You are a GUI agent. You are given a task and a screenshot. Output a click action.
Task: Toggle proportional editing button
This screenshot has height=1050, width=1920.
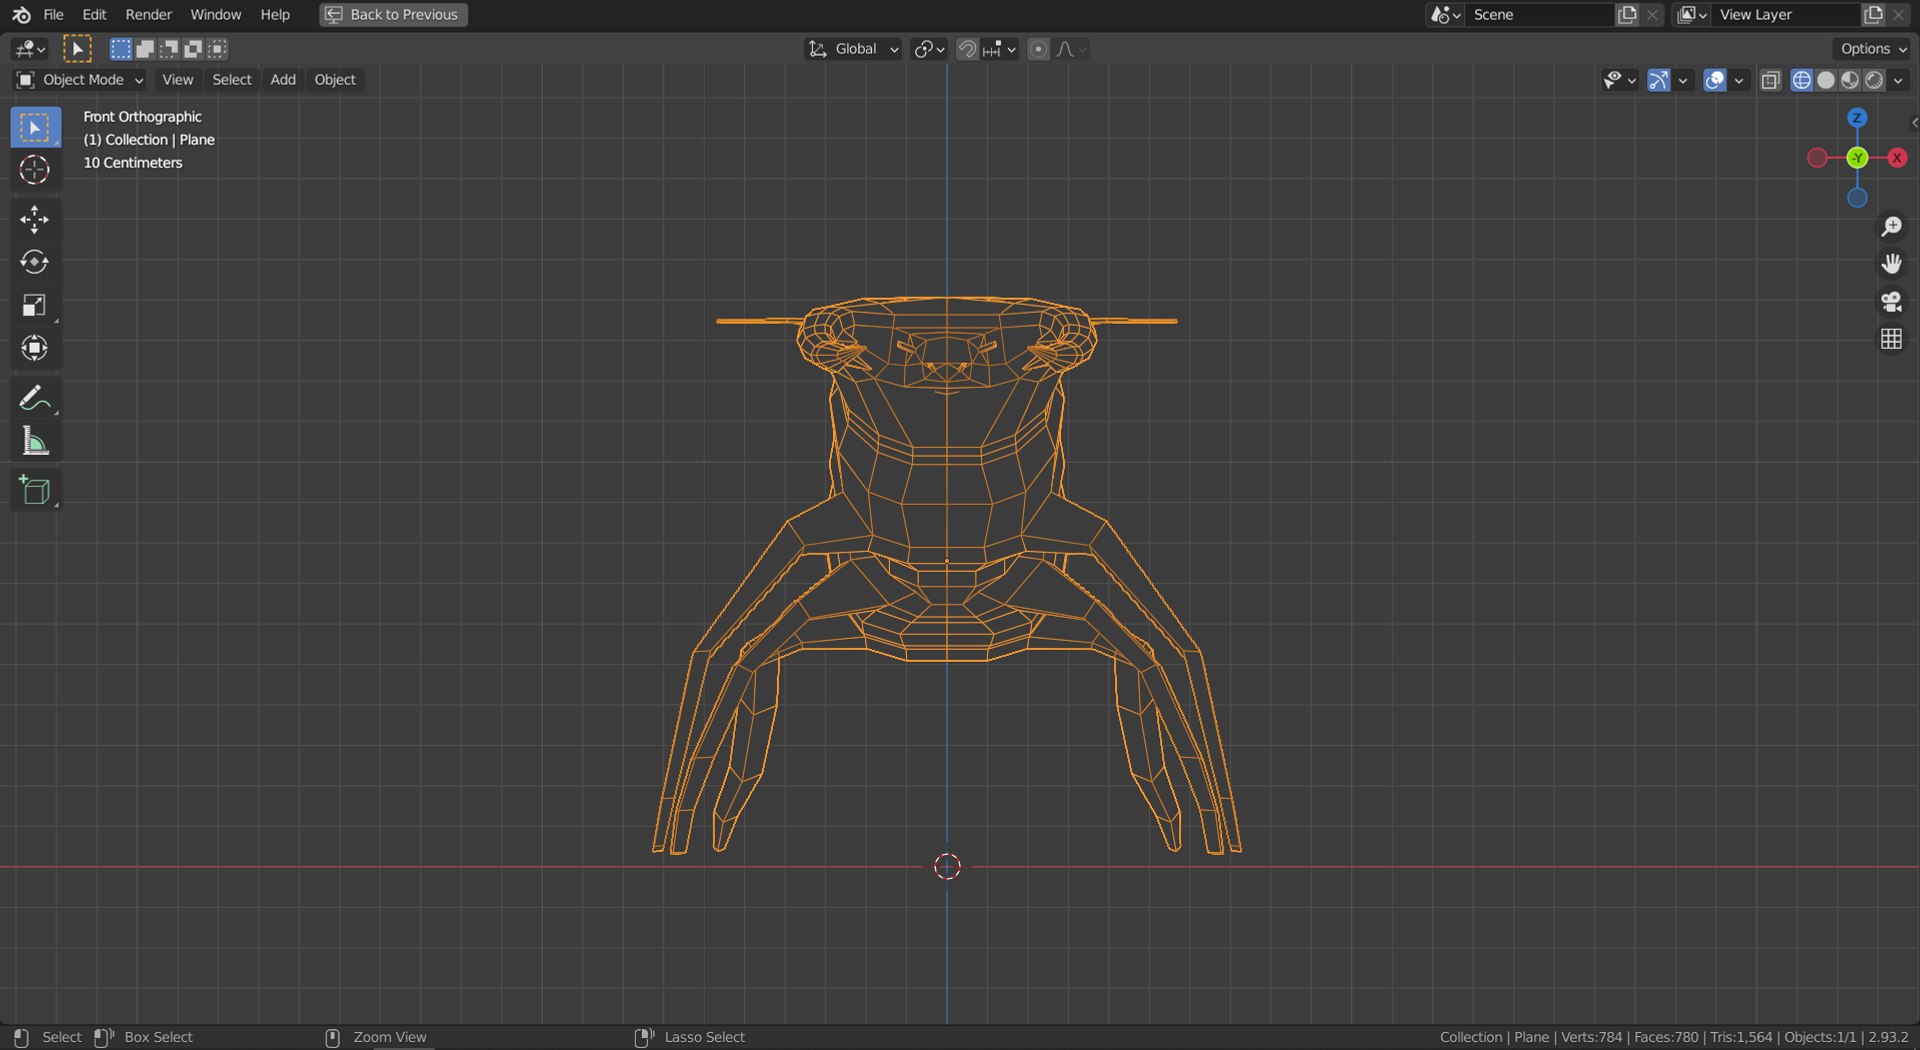1039,49
